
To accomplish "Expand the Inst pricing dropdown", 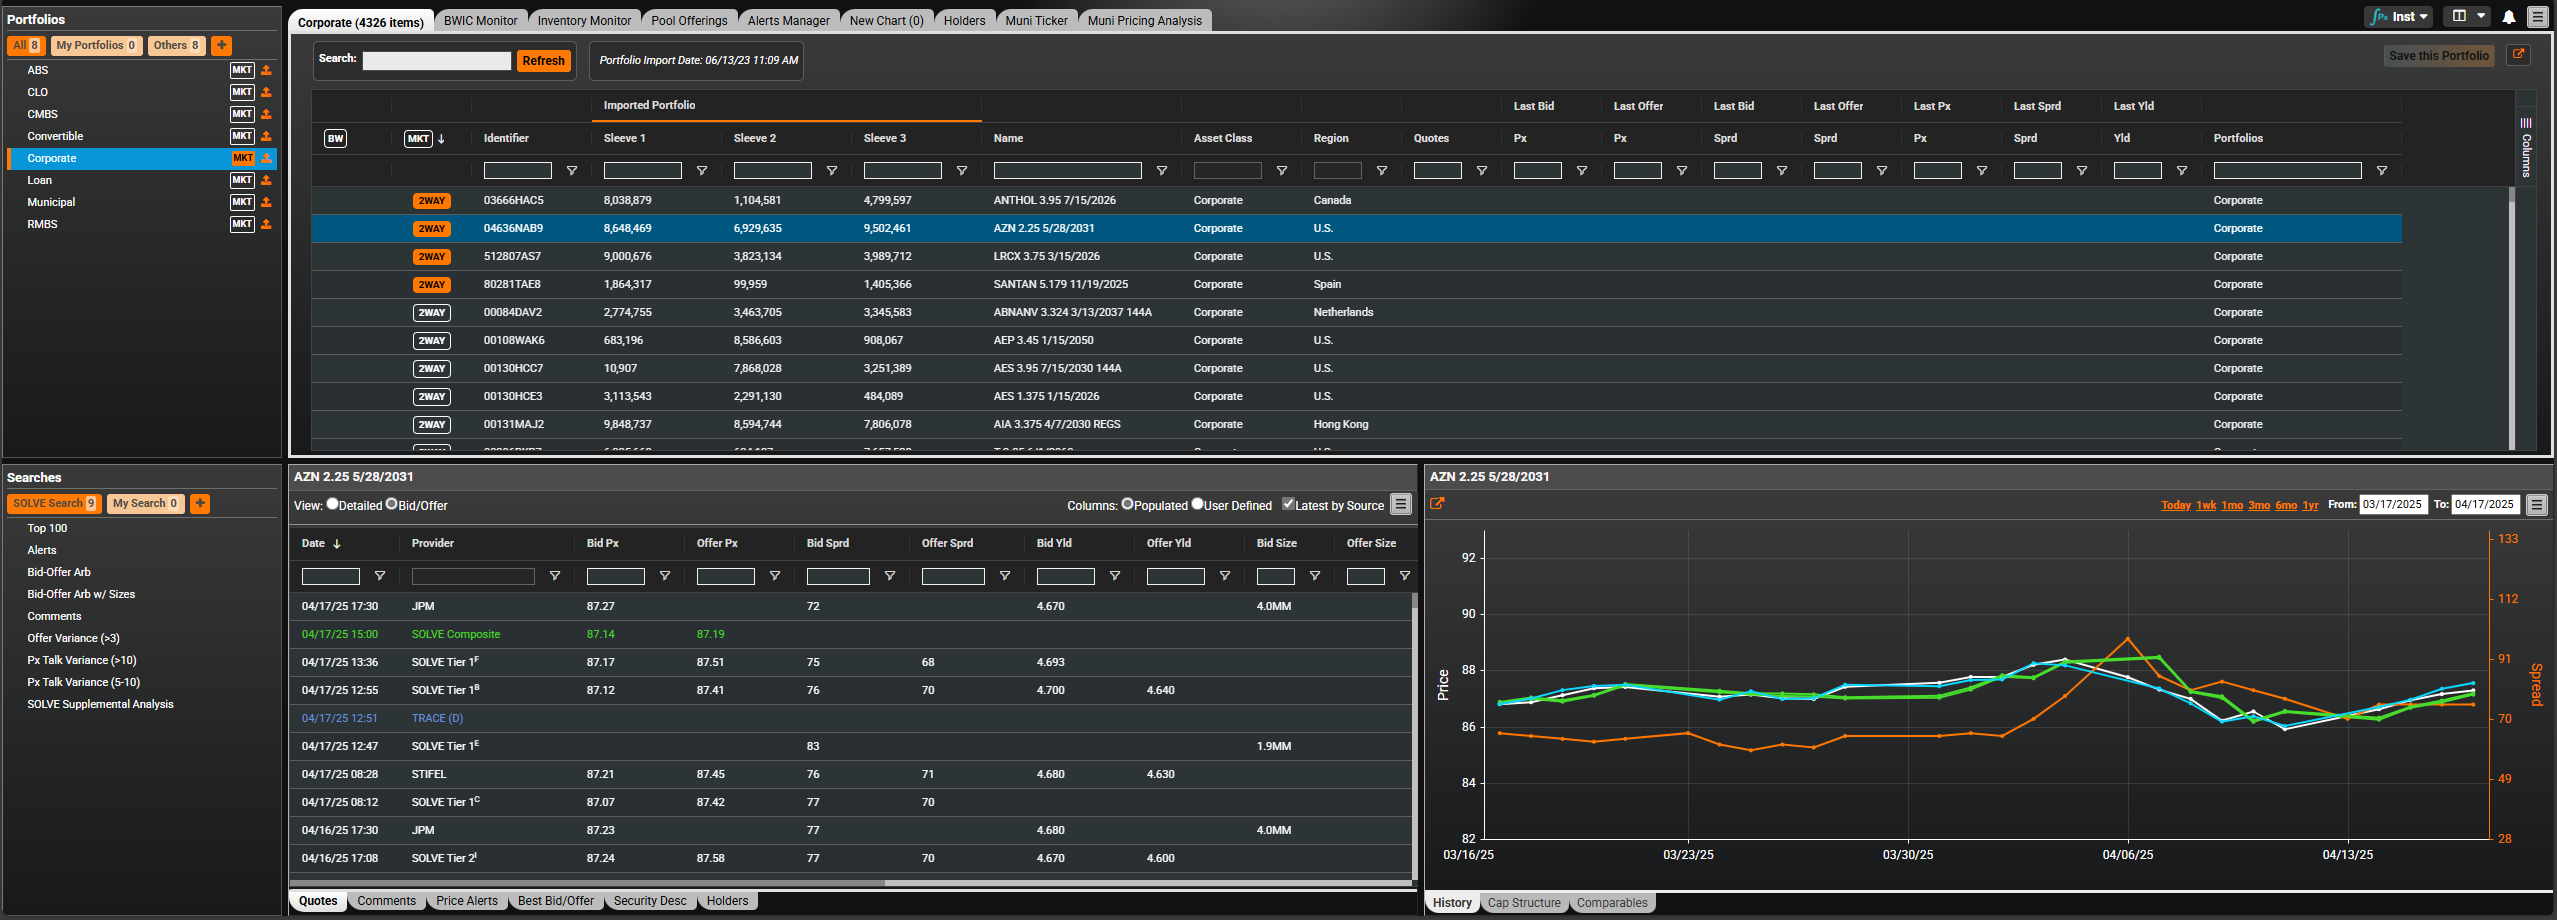I will [2399, 17].
